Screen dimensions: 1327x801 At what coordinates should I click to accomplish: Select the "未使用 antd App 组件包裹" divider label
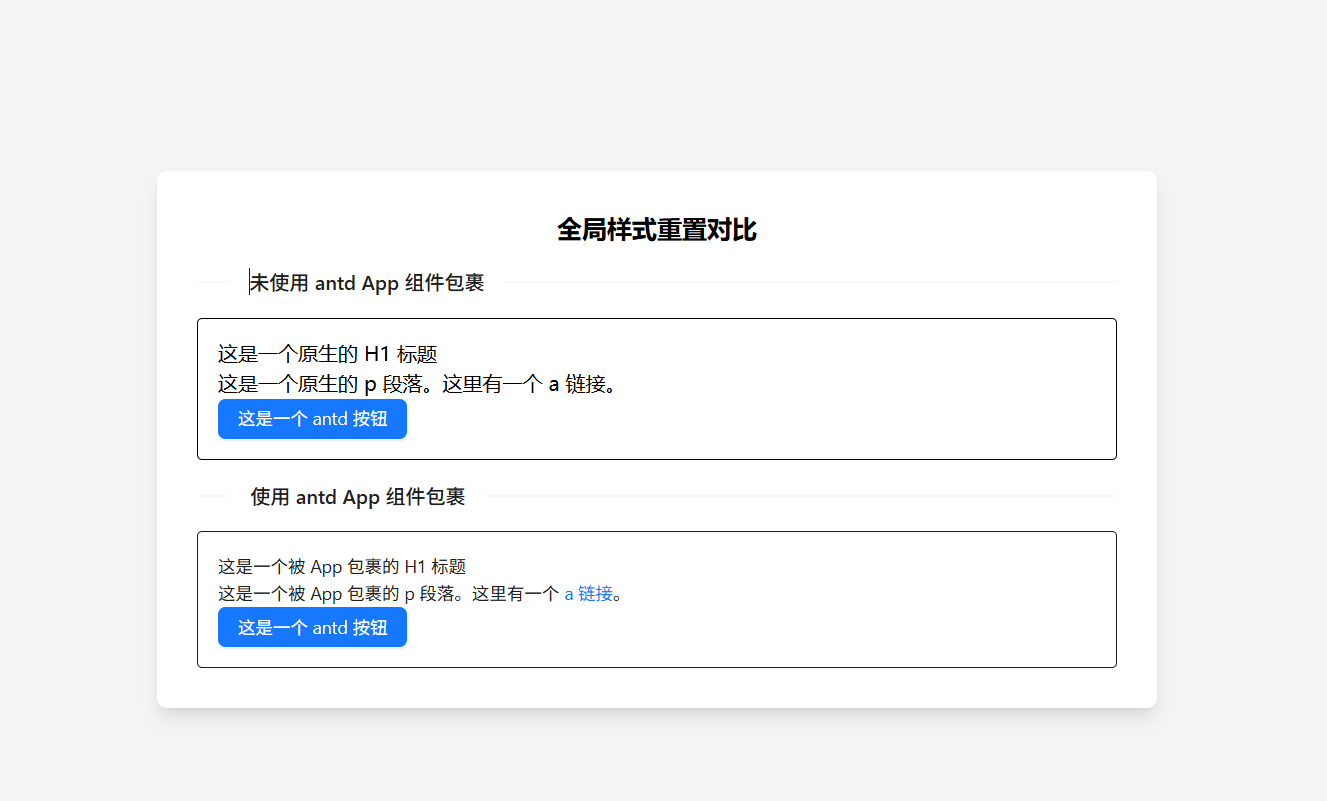pyautogui.click(x=366, y=283)
